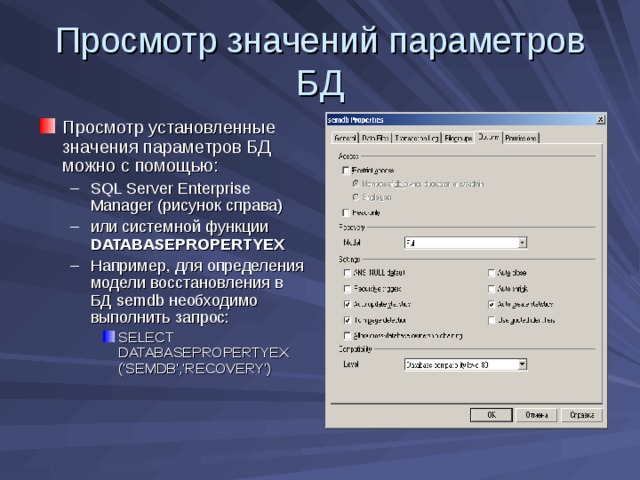Close the semdb Properties dialog
This screenshot has width=640, height=480.
click(x=600, y=119)
